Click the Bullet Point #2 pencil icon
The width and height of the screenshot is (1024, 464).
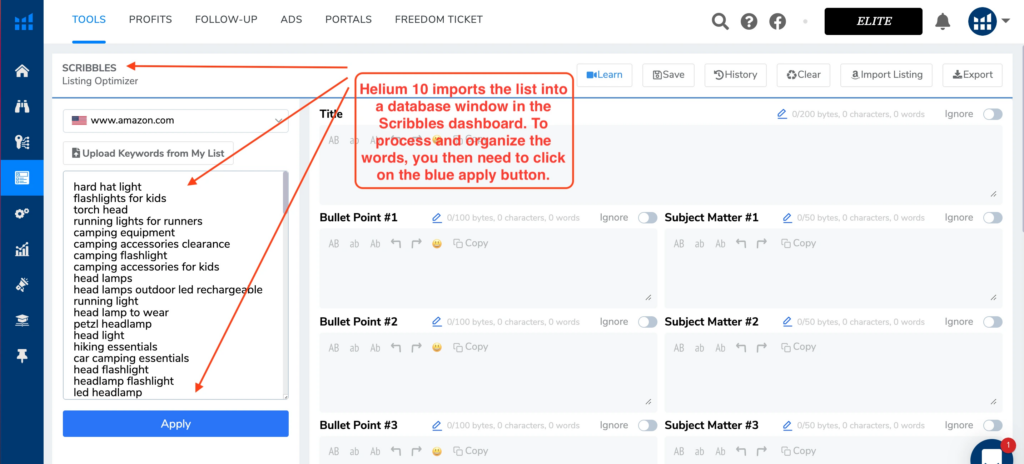click(x=437, y=322)
